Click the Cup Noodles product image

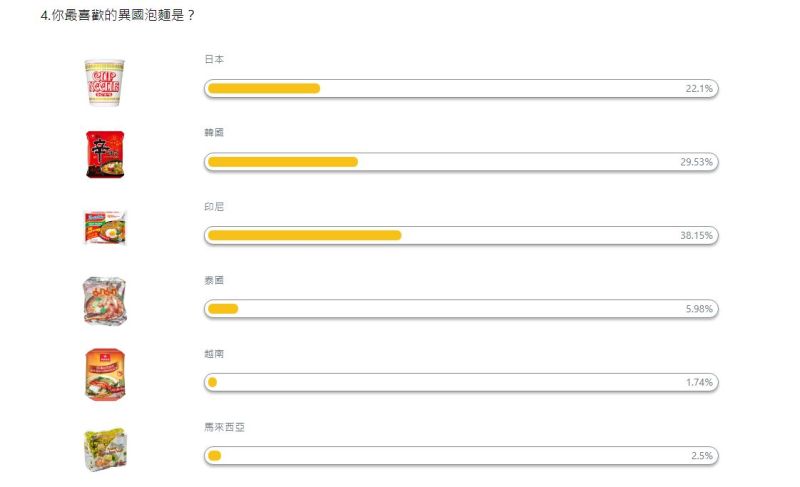pos(105,83)
